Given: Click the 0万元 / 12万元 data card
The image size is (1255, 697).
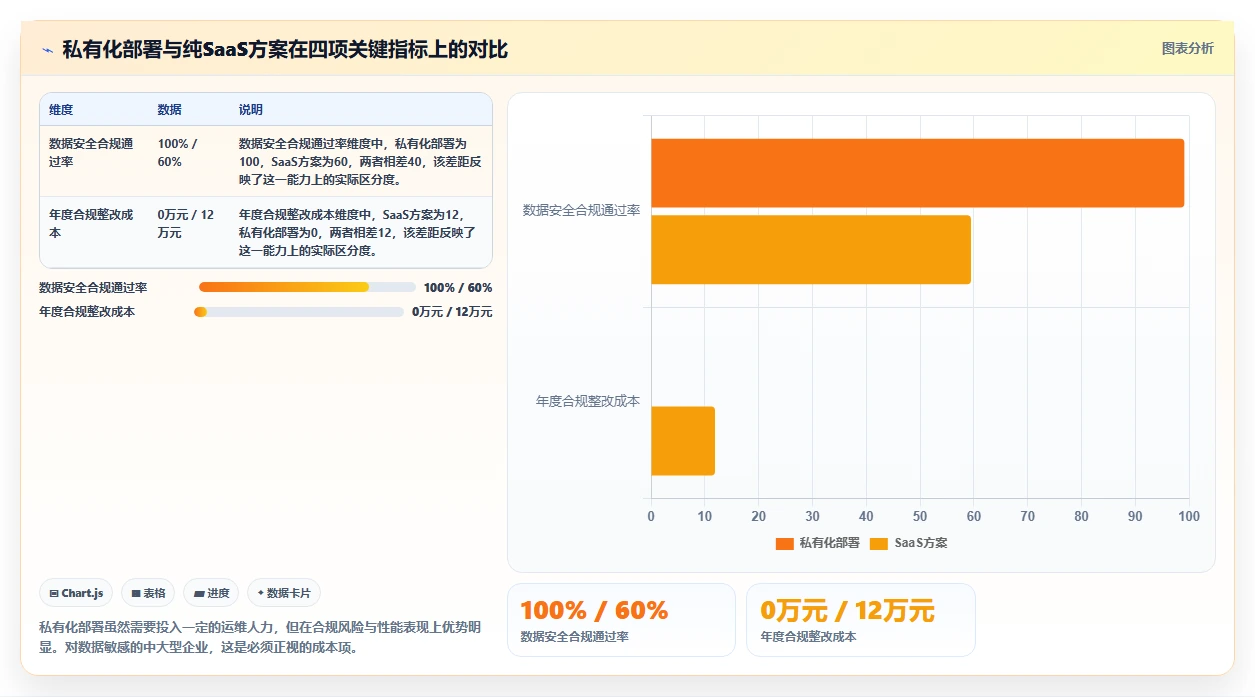Looking at the screenshot, I should 860,620.
